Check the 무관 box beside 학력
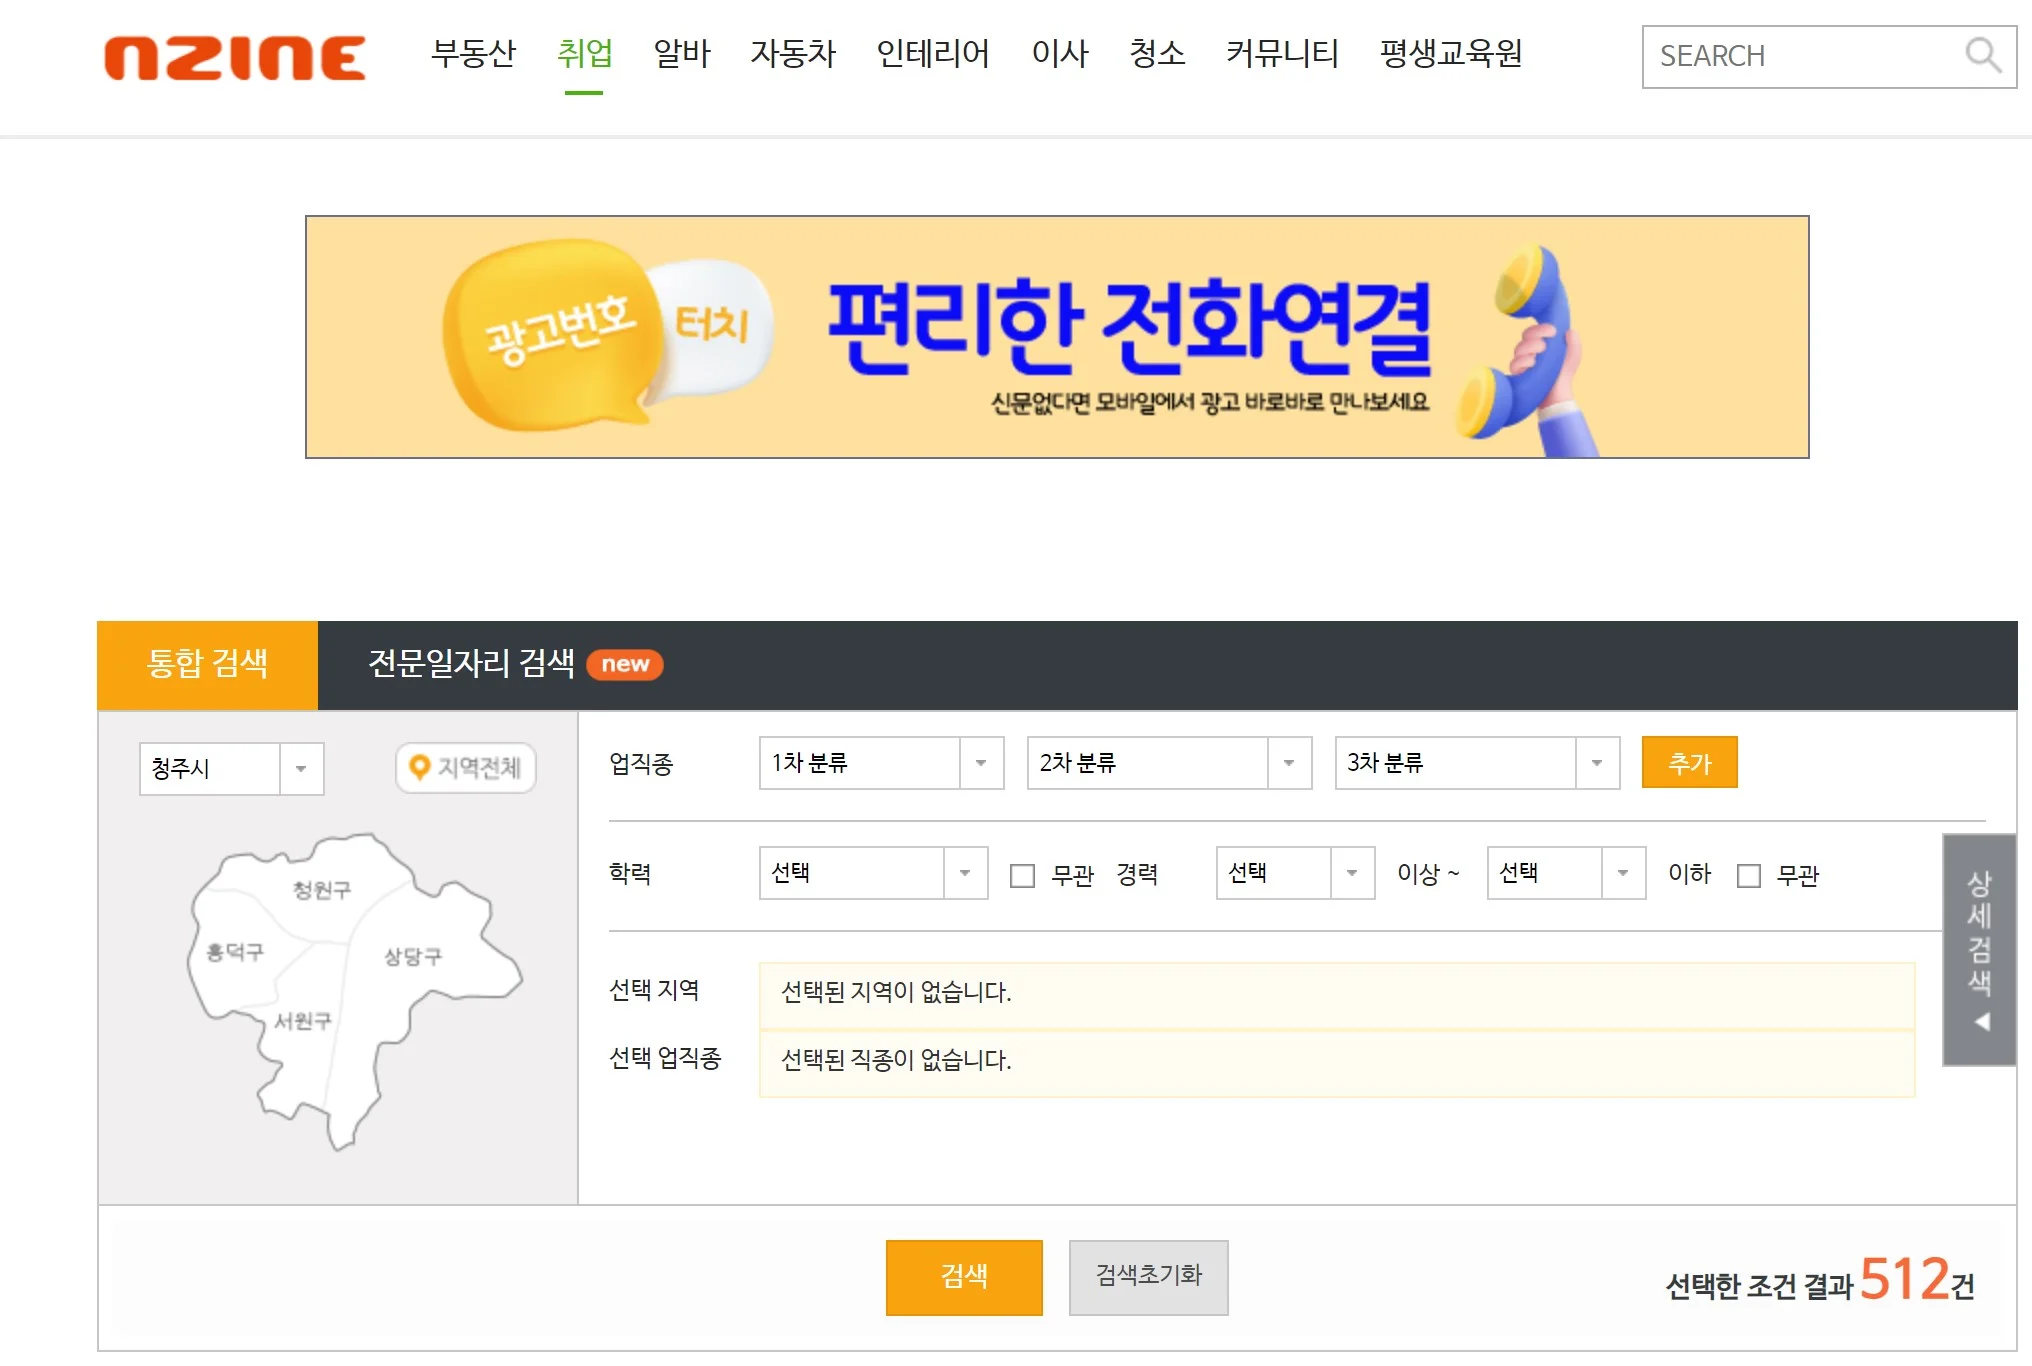The image size is (2032, 1366). 1022,876
